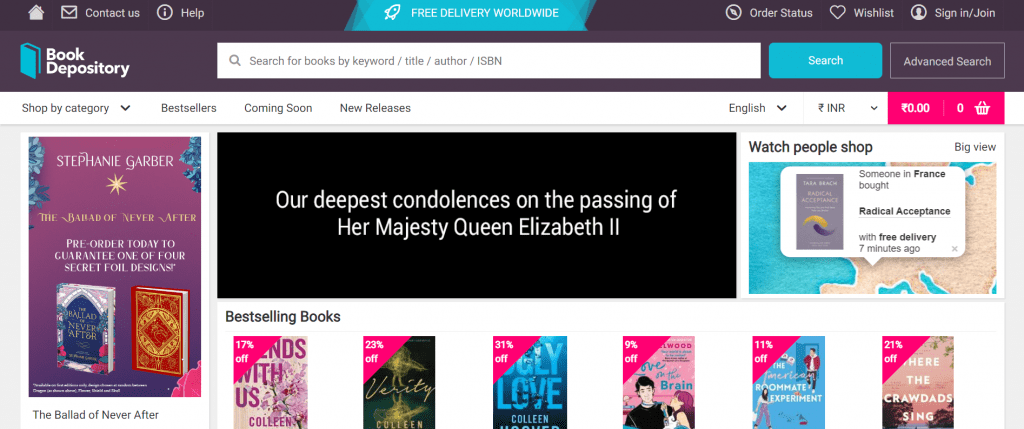Click the Advanced Search button
Image resolution: width=1024 pixels, height=429 pixels.
coord(947,61)
